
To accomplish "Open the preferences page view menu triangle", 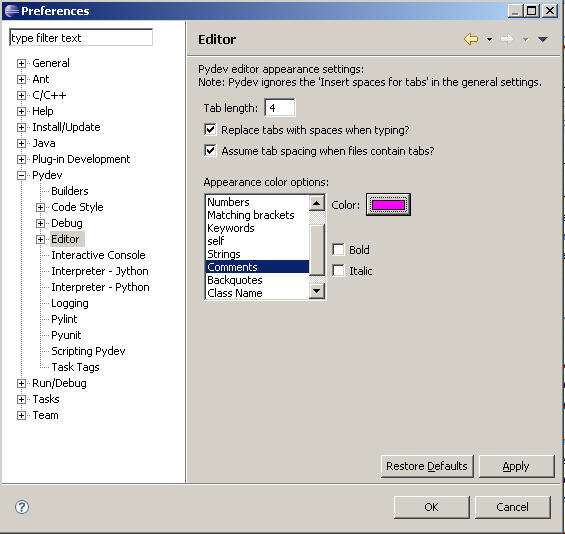I will 543,39.
